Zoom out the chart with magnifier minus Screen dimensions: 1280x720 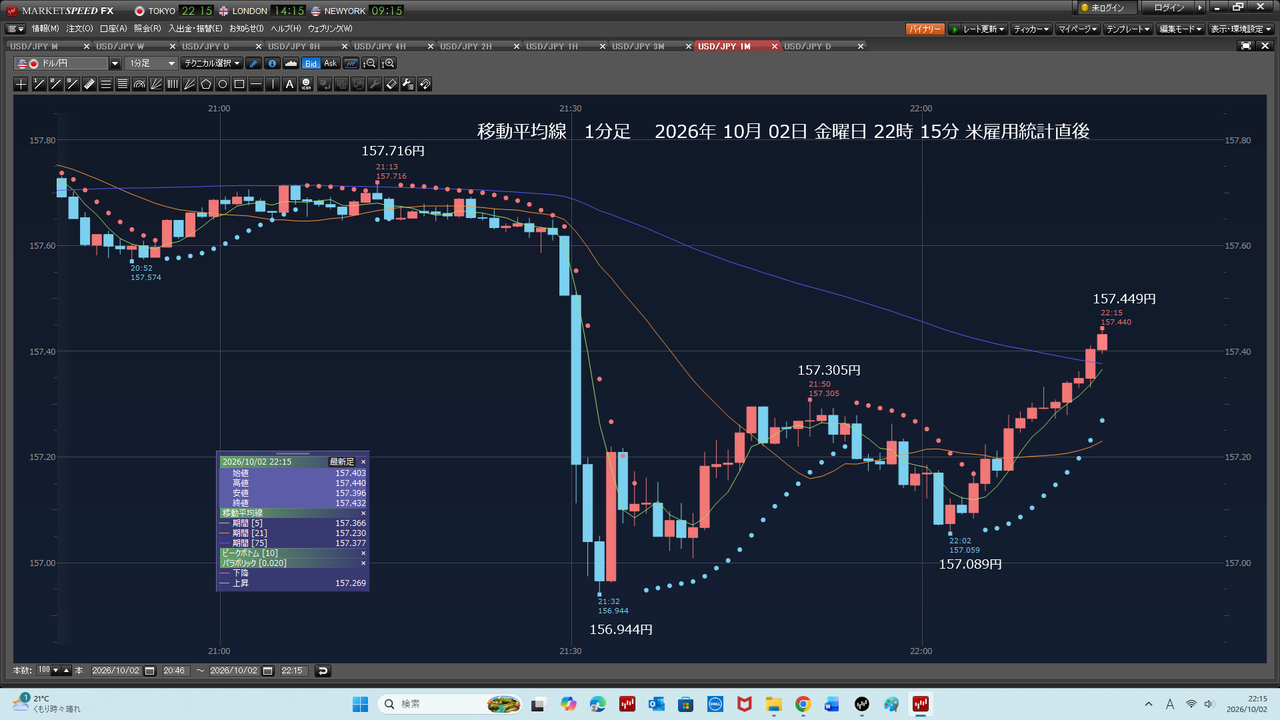(x=370, y=63)
